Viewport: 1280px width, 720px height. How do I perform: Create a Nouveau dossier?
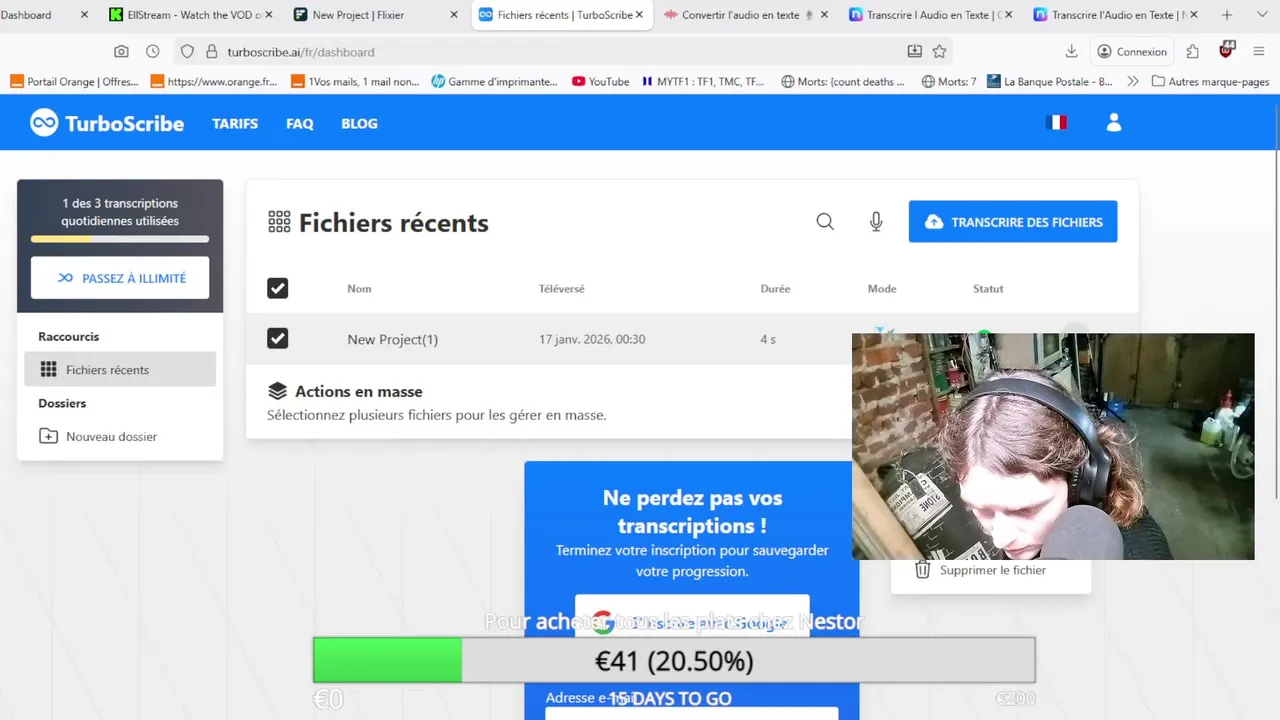click(x=98, y=436)
